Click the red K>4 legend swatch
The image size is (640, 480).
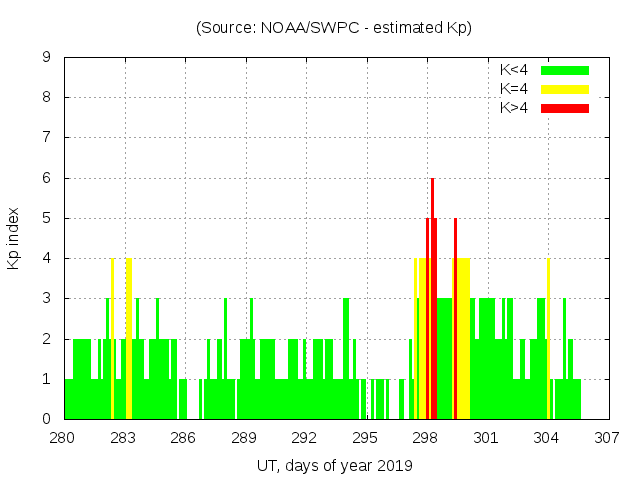[x=565, y=107]
